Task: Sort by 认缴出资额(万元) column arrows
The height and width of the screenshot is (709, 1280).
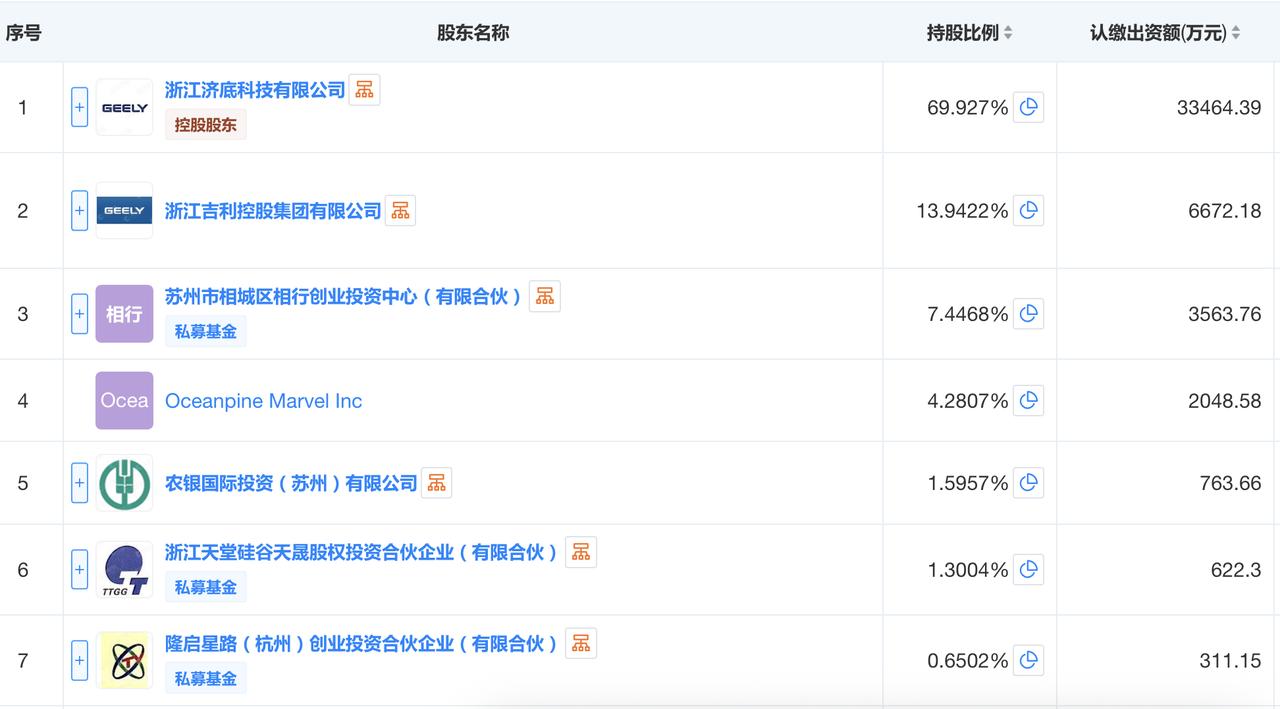Action: tap(1235, 33)
